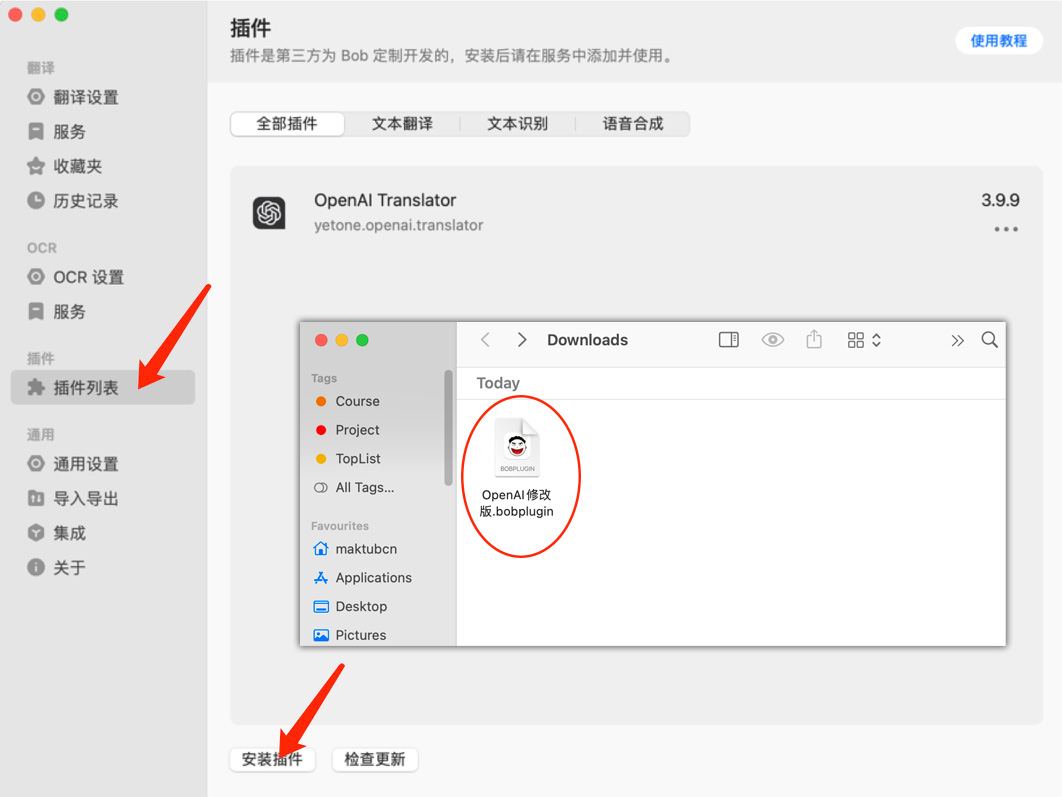This screenshot has height=797, width=1062.
Task: Open 通用设置 general settings
Action: click(x=103, y=464)
